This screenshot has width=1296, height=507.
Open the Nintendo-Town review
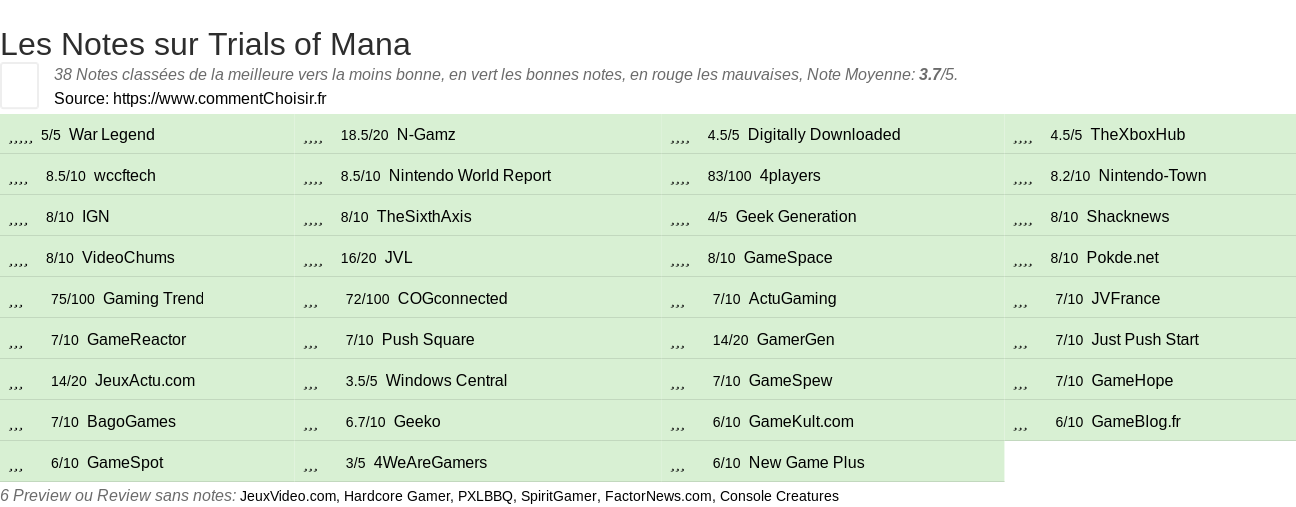coord(1152,176)
